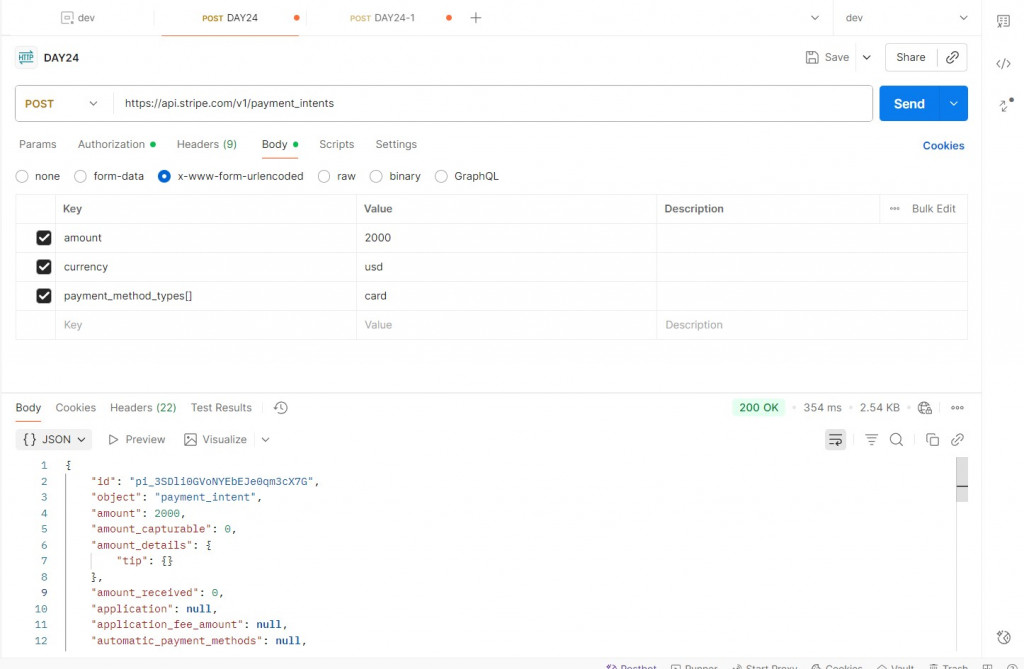The height and width of the screenshot is (669, 1024).
Task: Select the form-data body type
Action: click(80, 176)
